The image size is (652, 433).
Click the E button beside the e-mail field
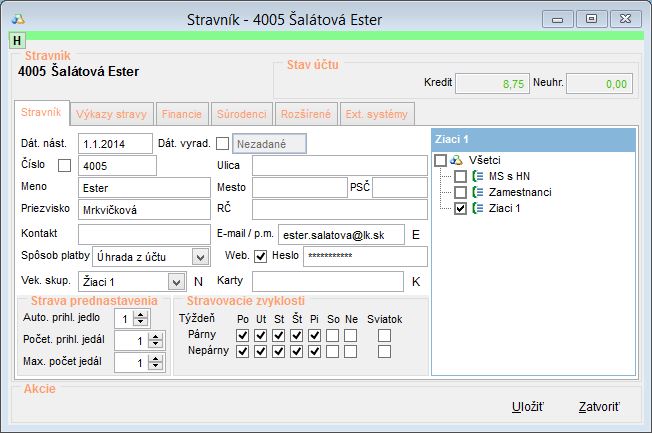(x=415, y=234)
